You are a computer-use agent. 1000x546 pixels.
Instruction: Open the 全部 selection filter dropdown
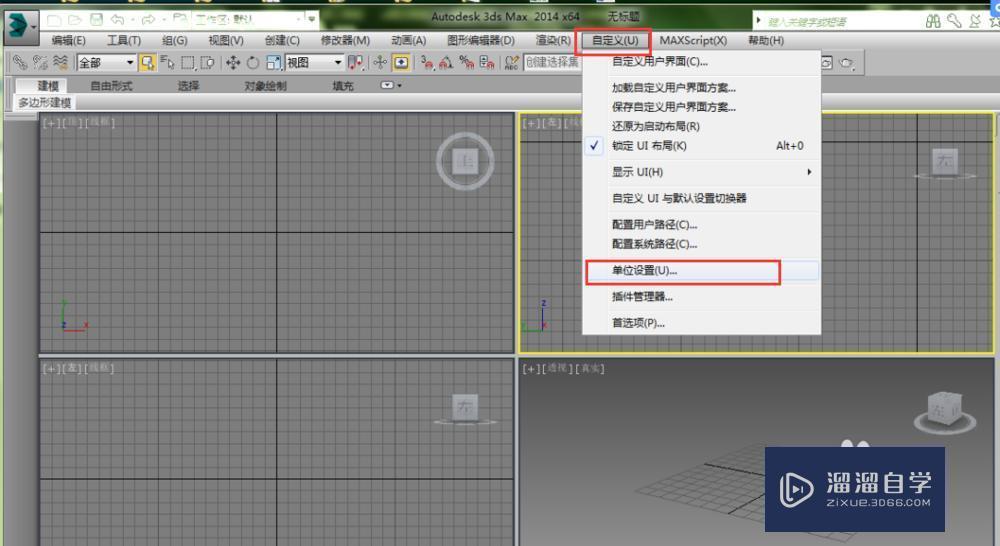[106, 63]
